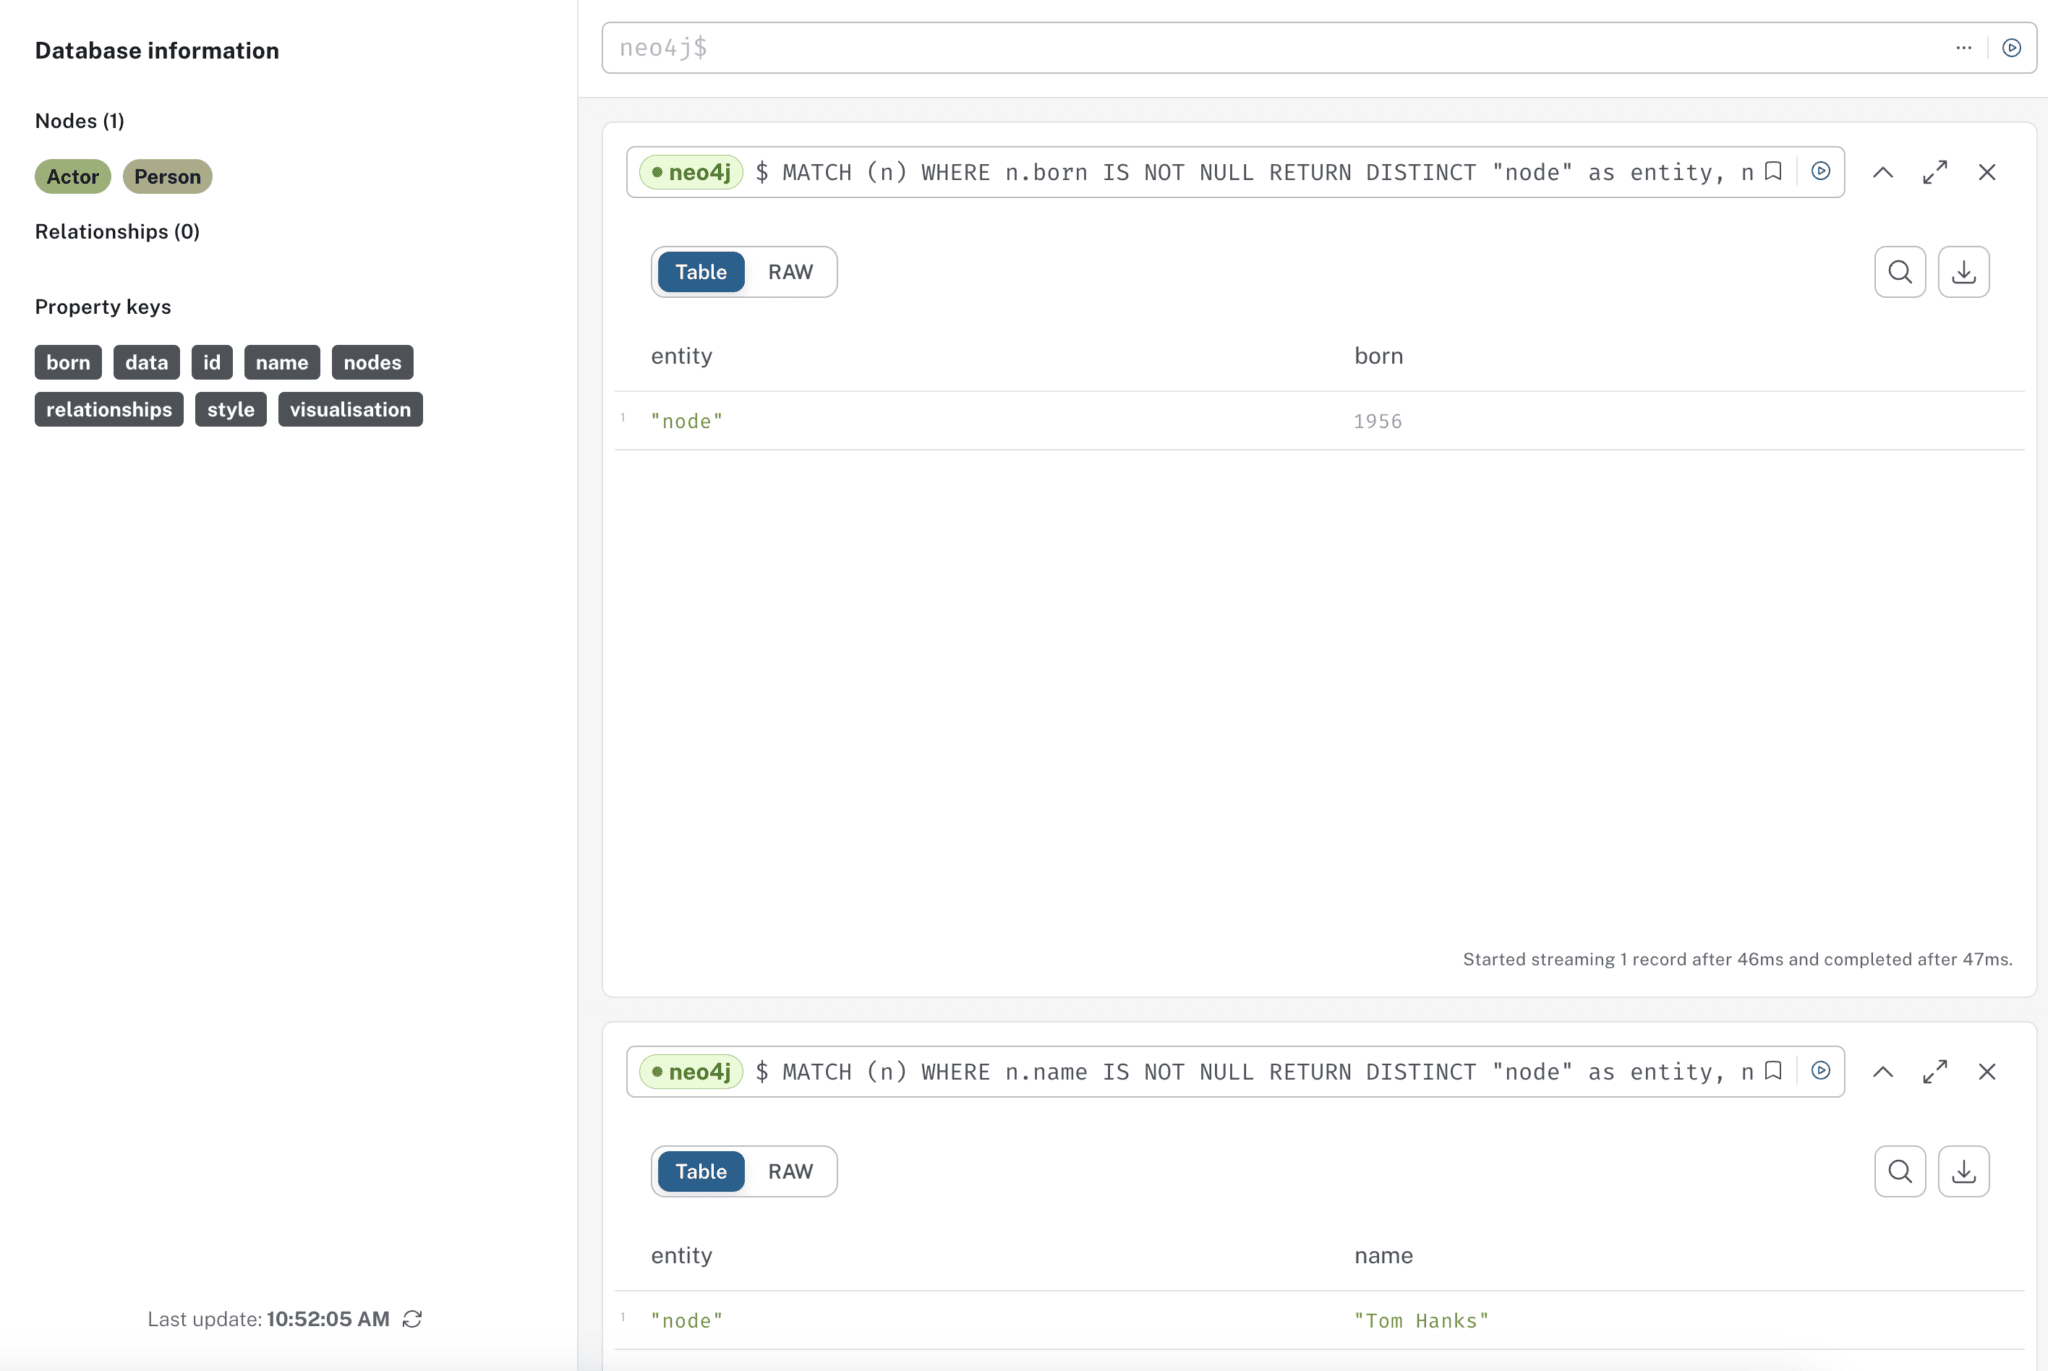The height and width of the screenshot is (1371, 2048).
Task: Collapse the second result frame
Action: [1884, 1071]
